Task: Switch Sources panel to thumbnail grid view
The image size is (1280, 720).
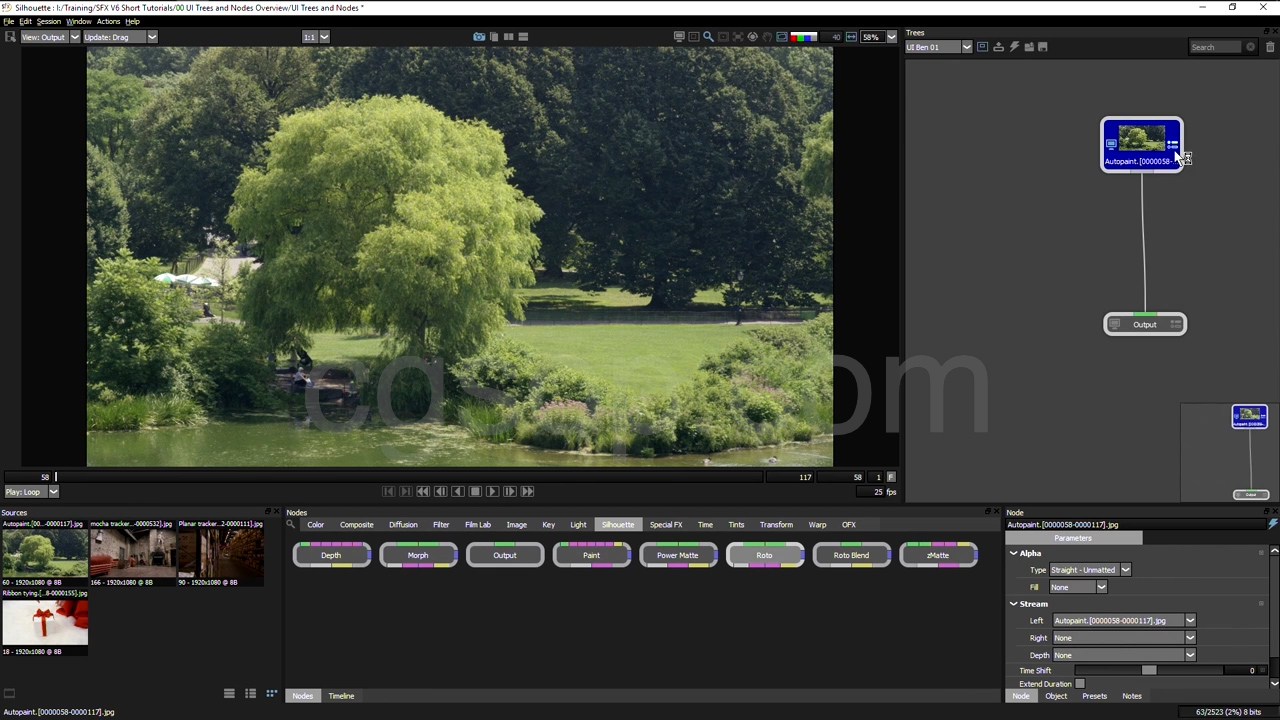Action: (271, 694)
